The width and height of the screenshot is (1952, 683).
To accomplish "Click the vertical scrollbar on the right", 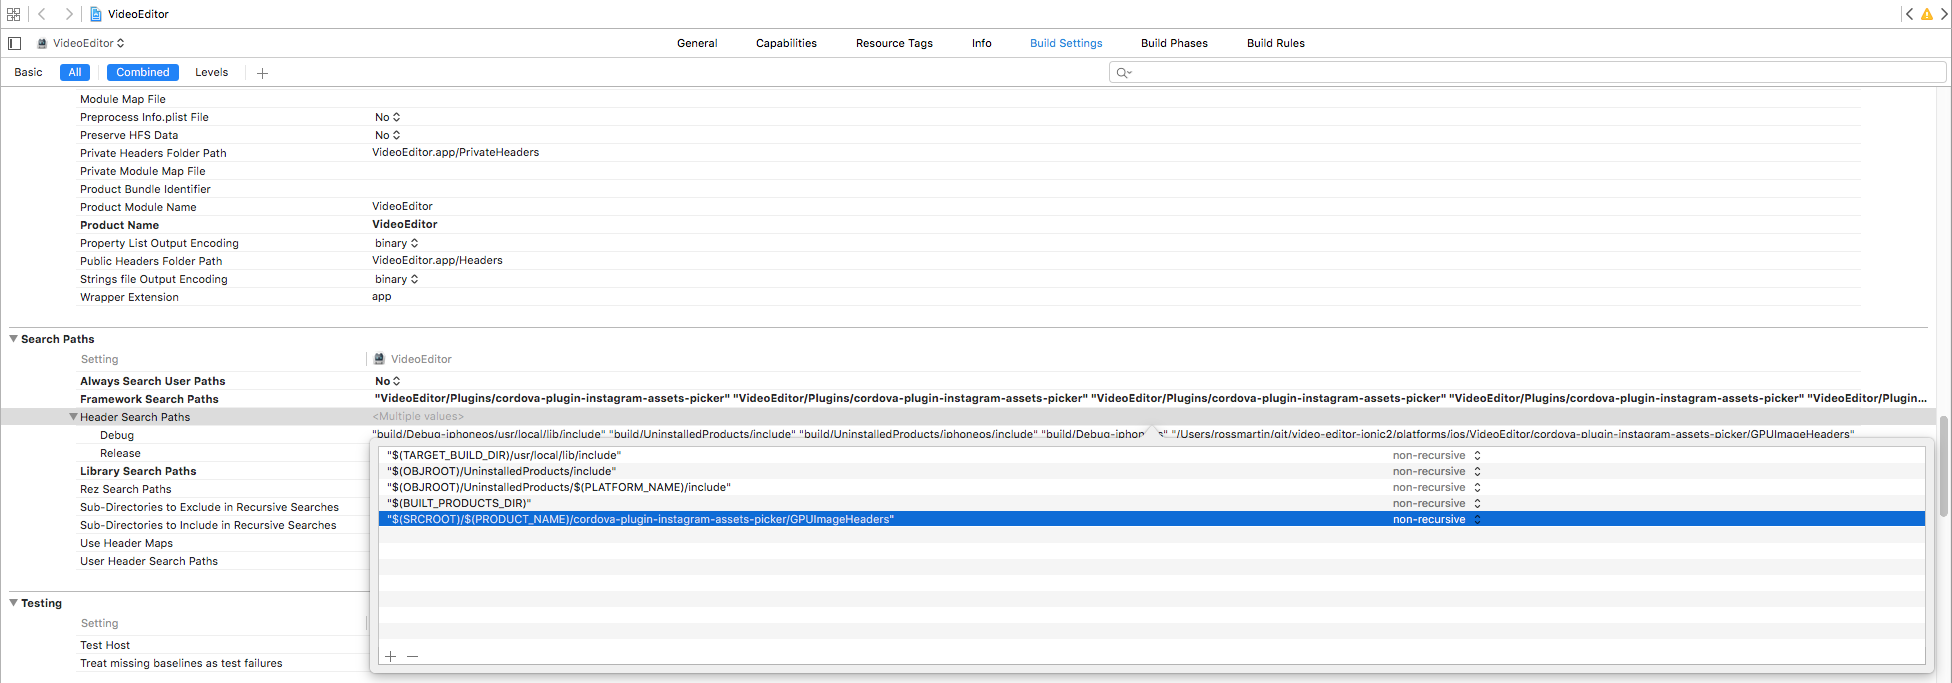I will coord(1944,466).
